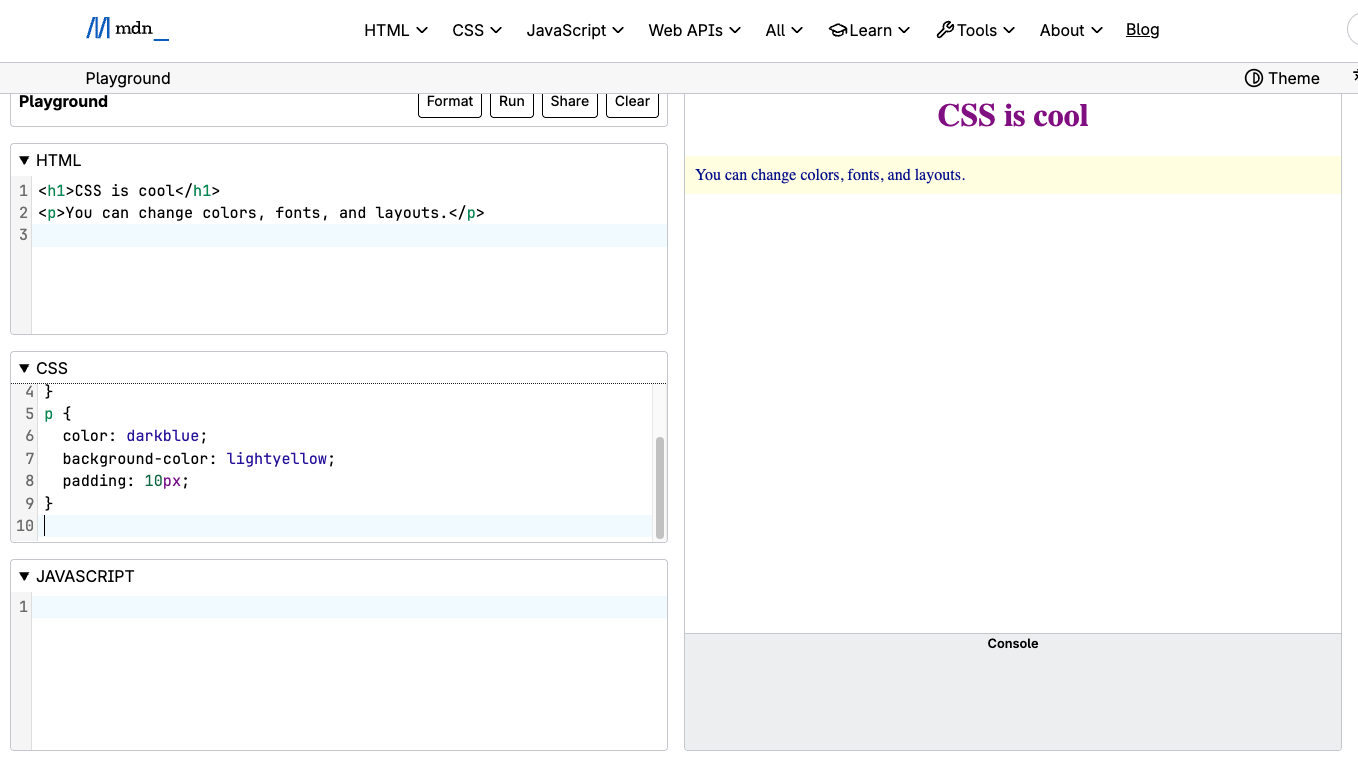Expand the All navigation menu
Viewport: 1358px width, 761px height.
pos(784,30)
